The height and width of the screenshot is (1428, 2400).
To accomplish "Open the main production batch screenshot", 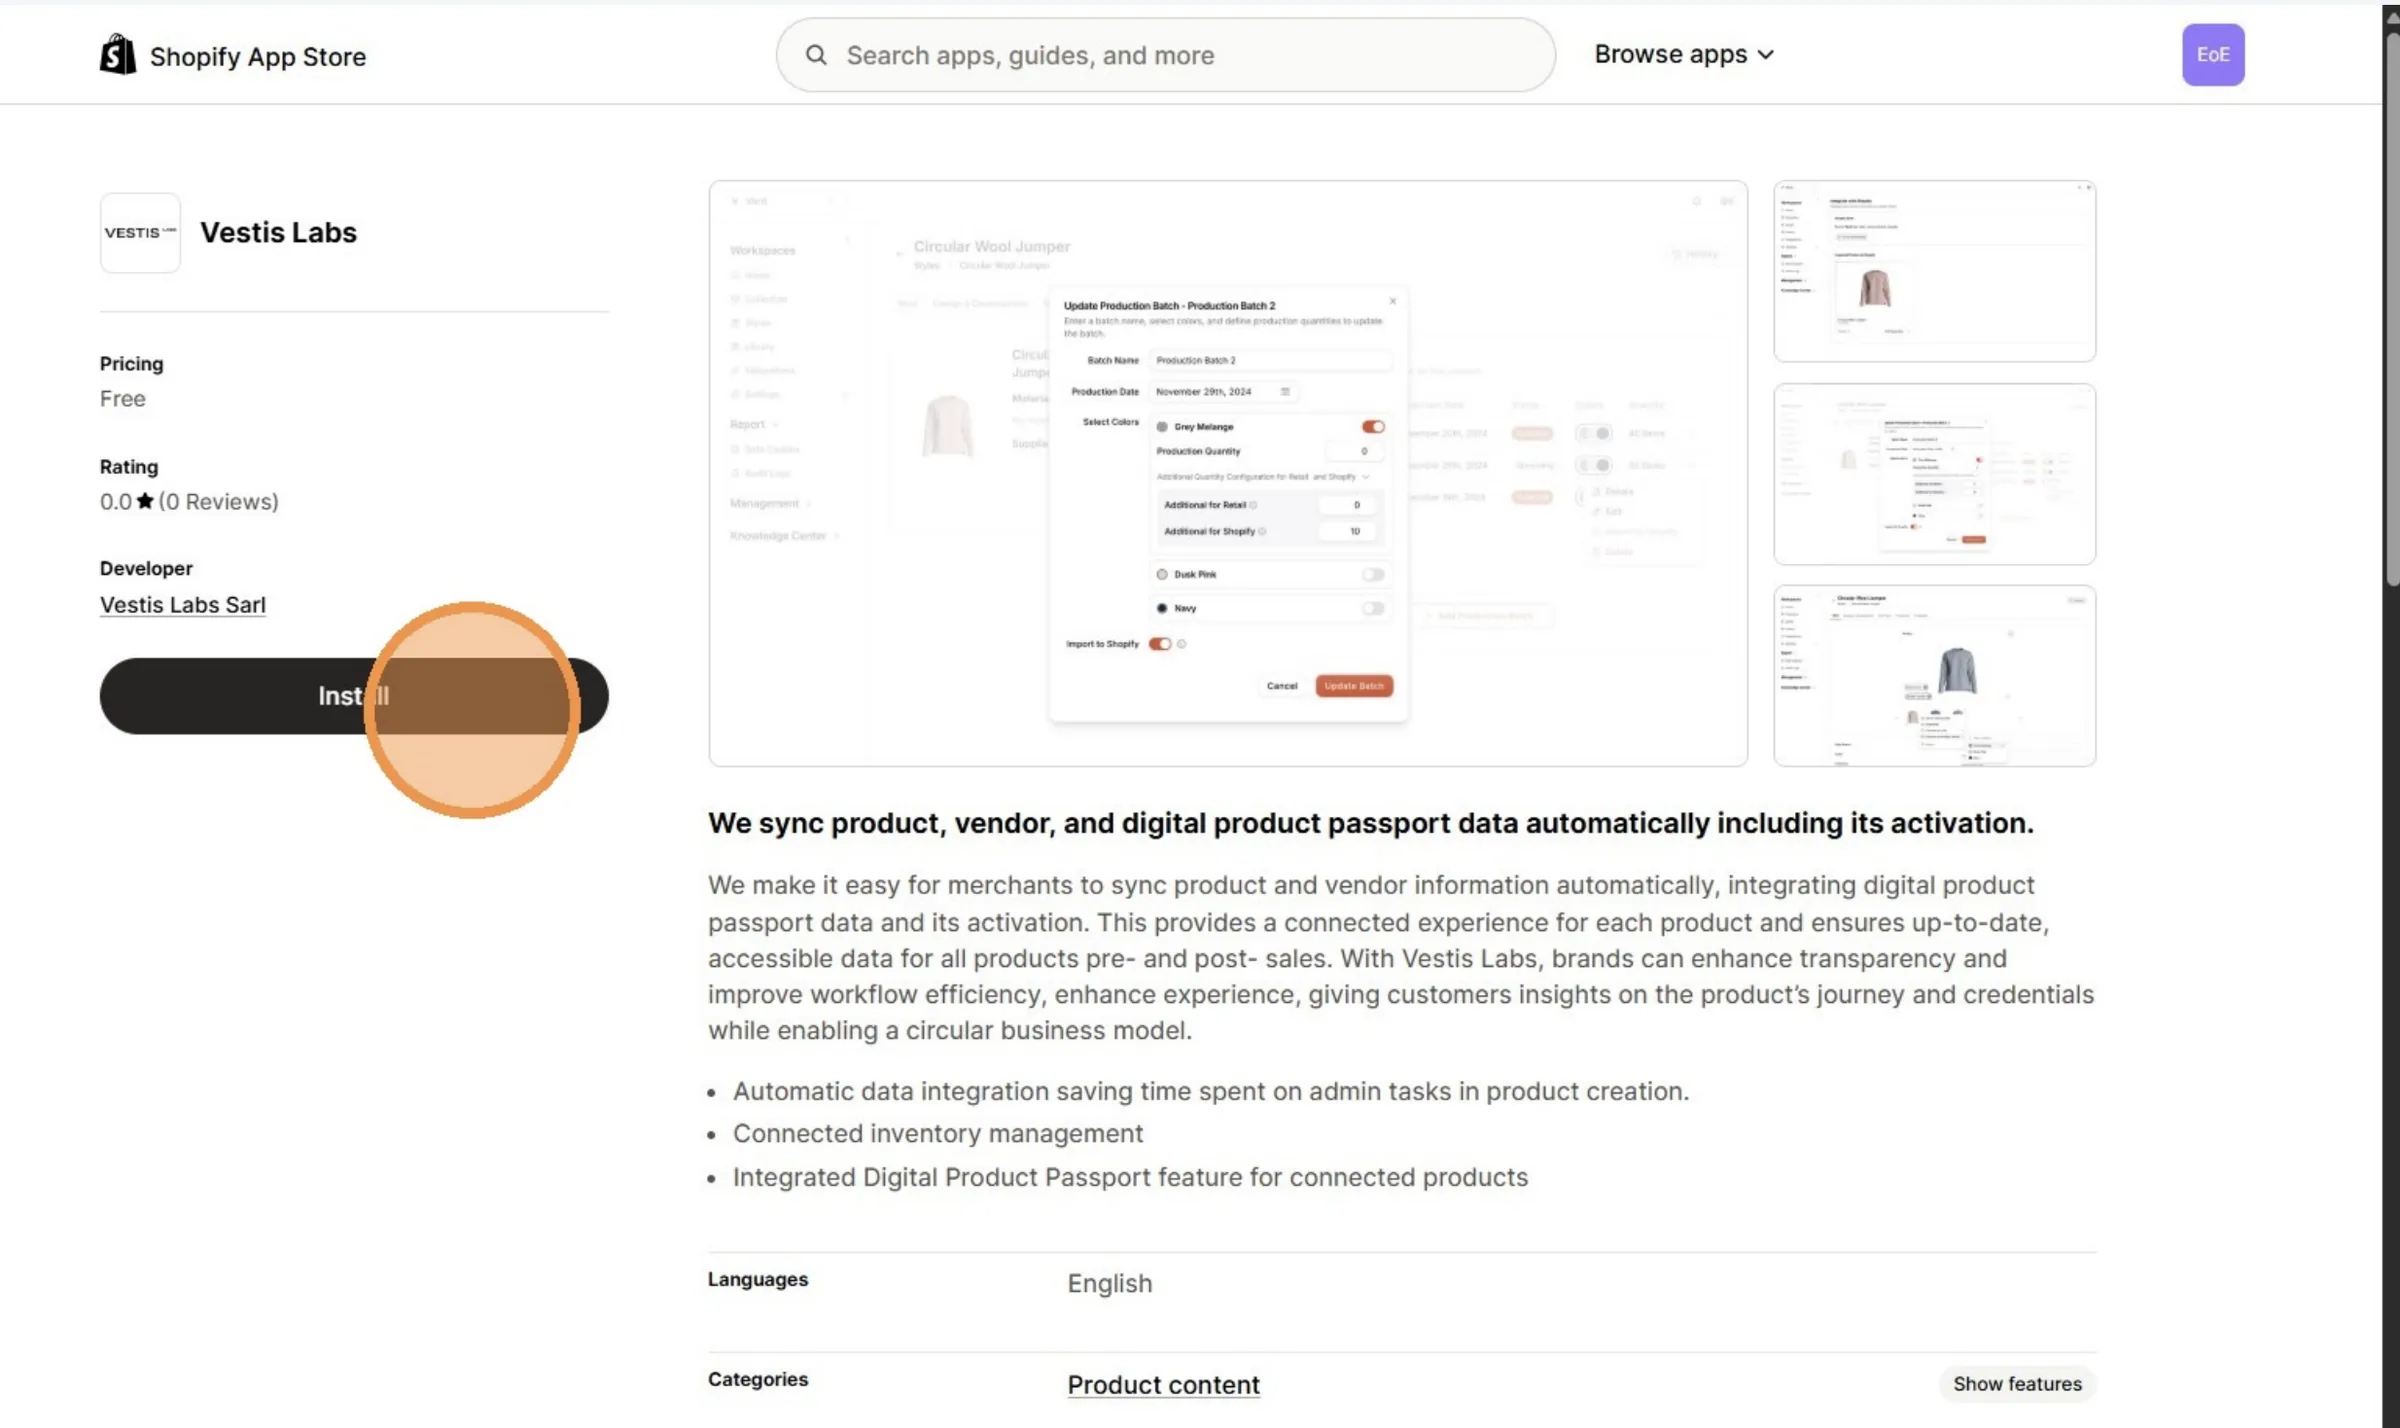I will click(x=1228, y=473).
